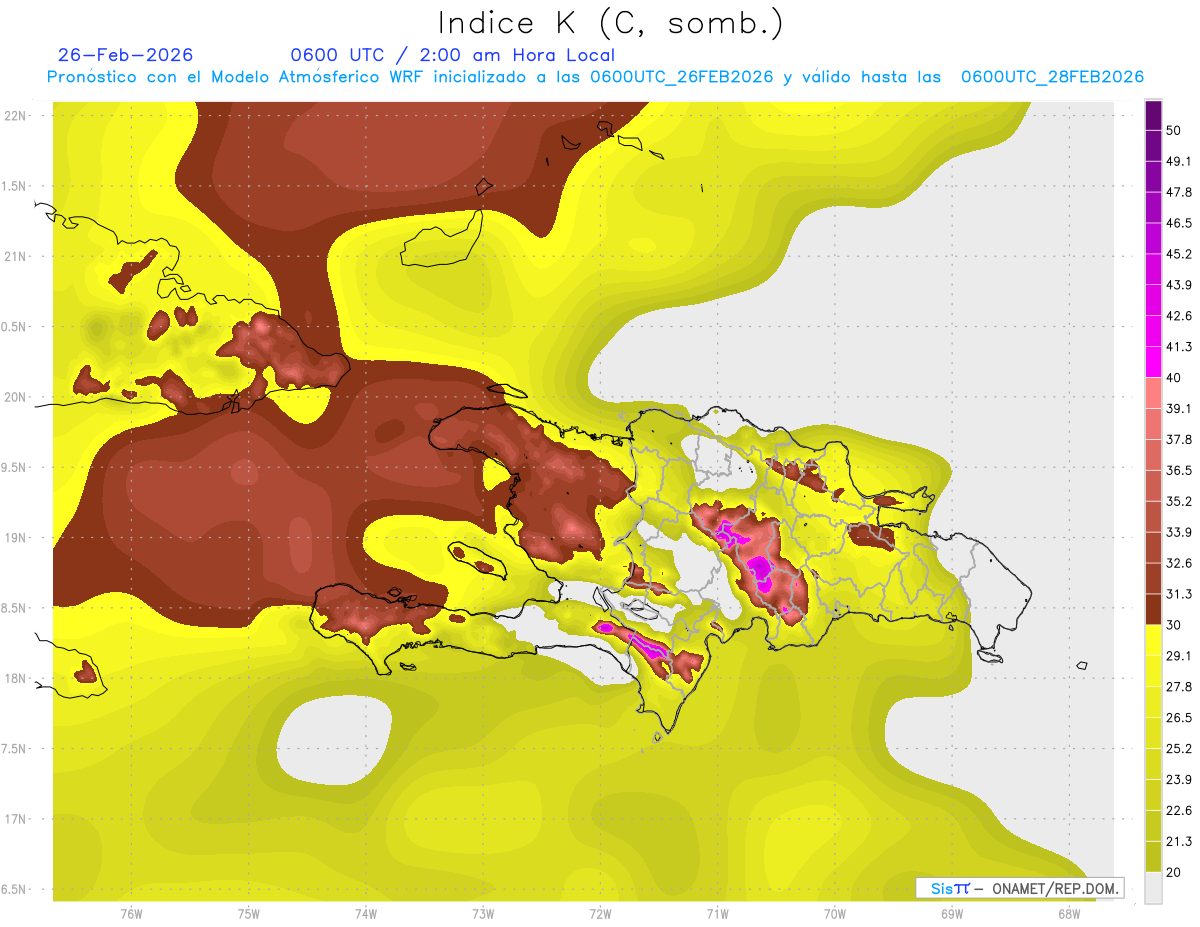Click colorbar value '32.6'
Screen dimensions: 1200x927
click(1179, 563)
